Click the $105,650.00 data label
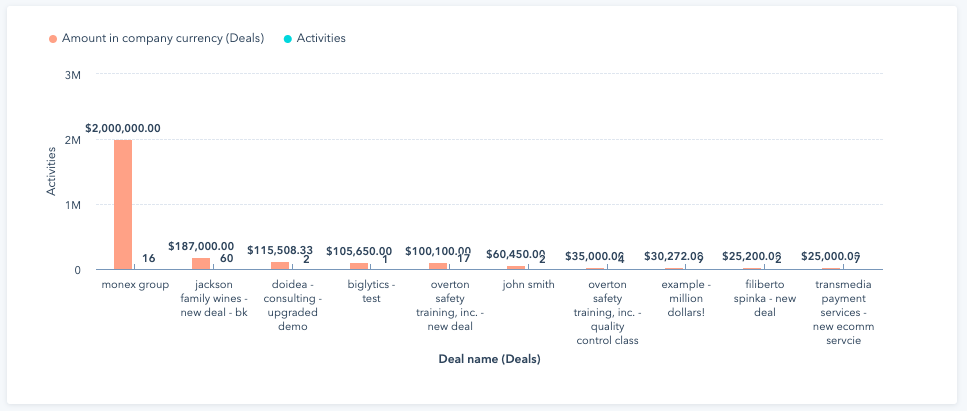This screenshot has width=967, height=411. 358,251
